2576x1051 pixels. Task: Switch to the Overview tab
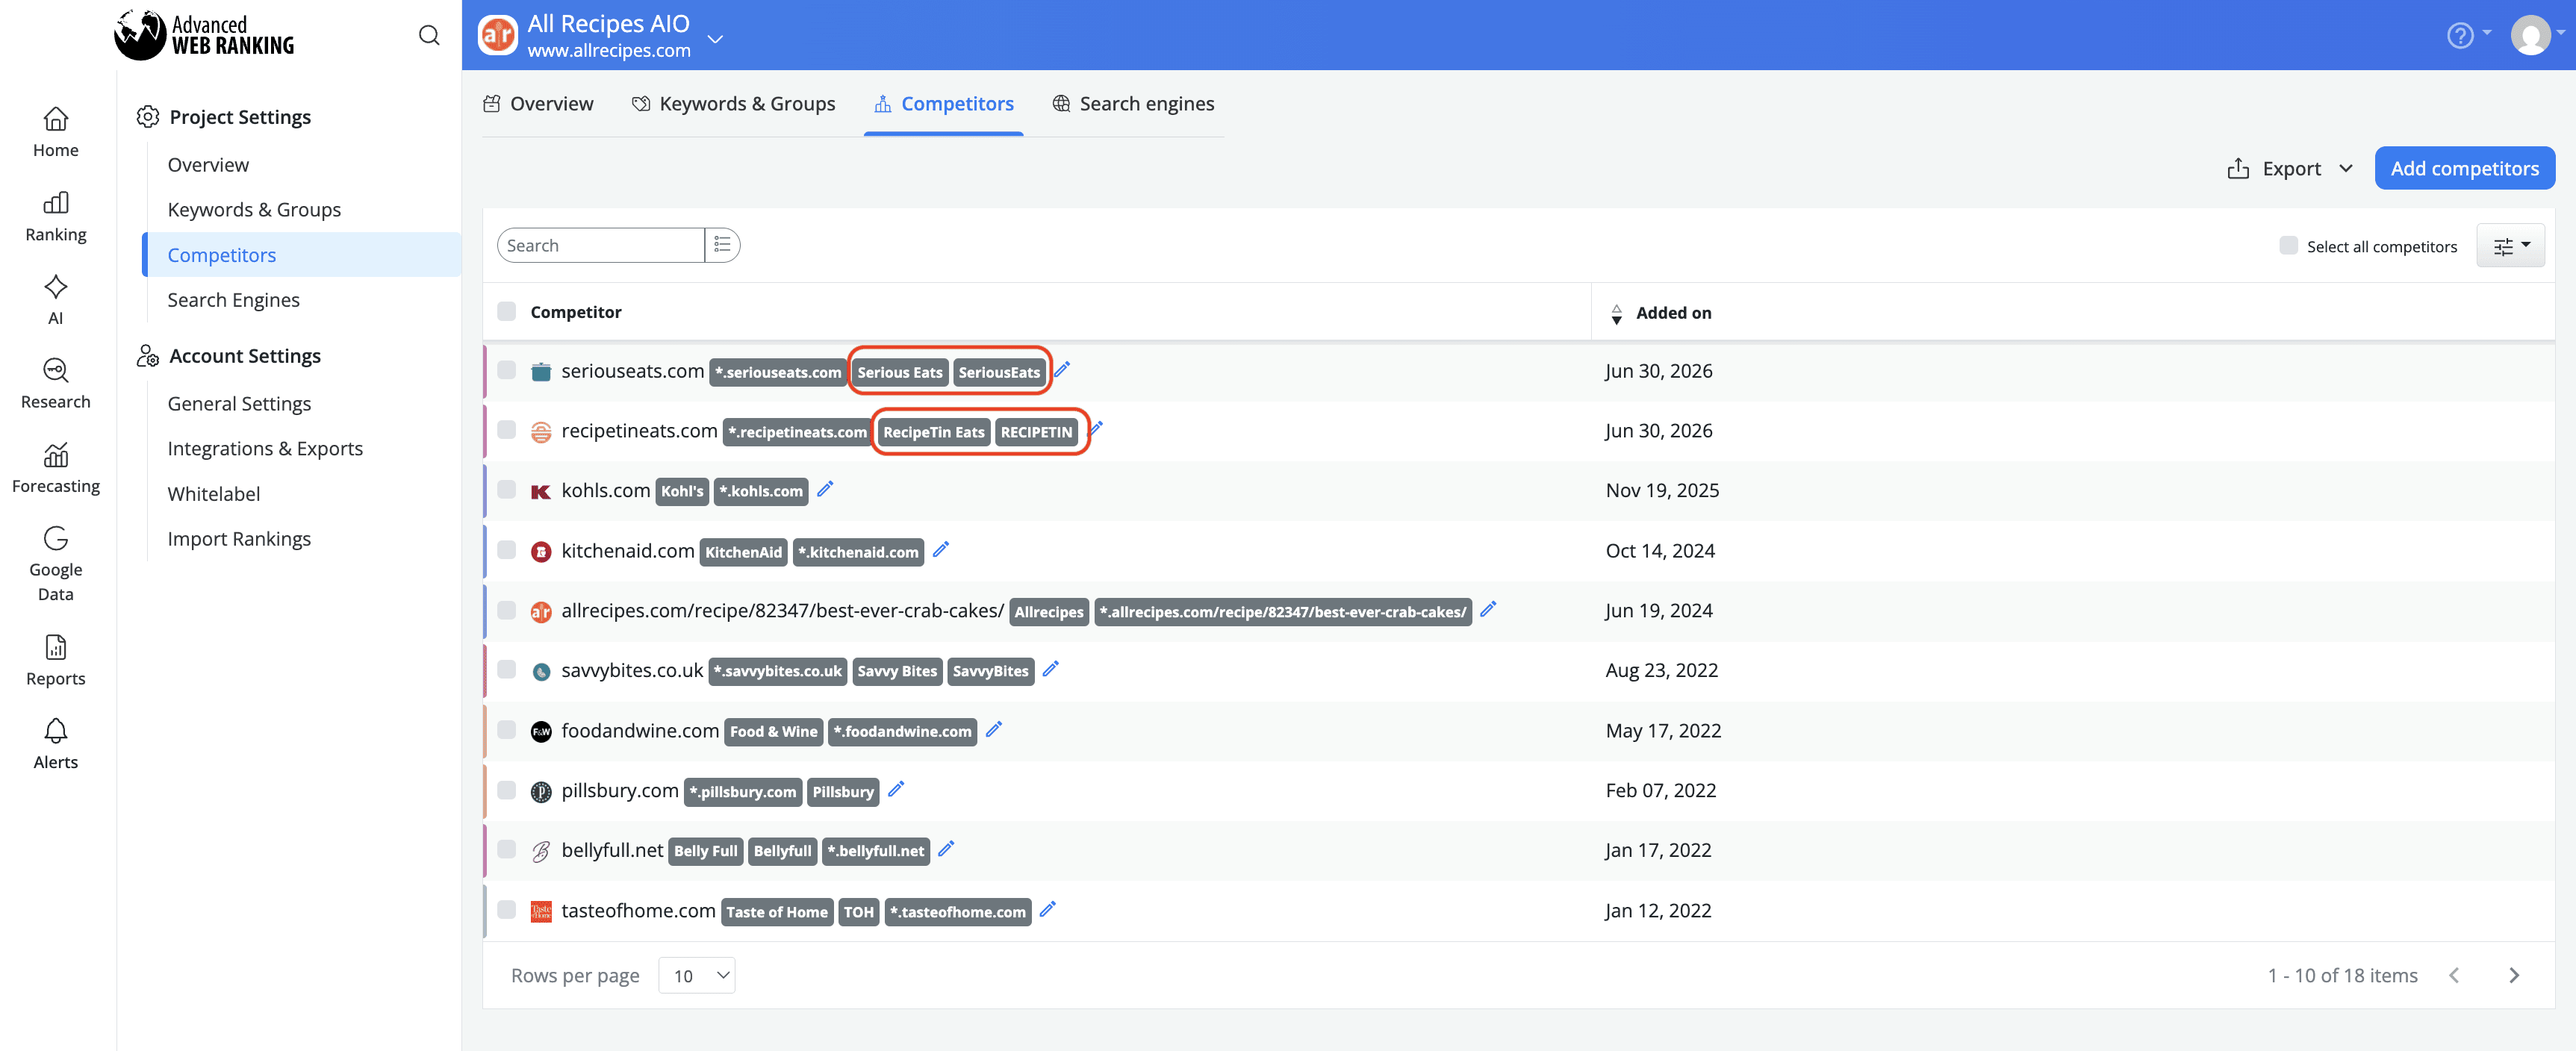pyautogui.click(x=538, y=104)
